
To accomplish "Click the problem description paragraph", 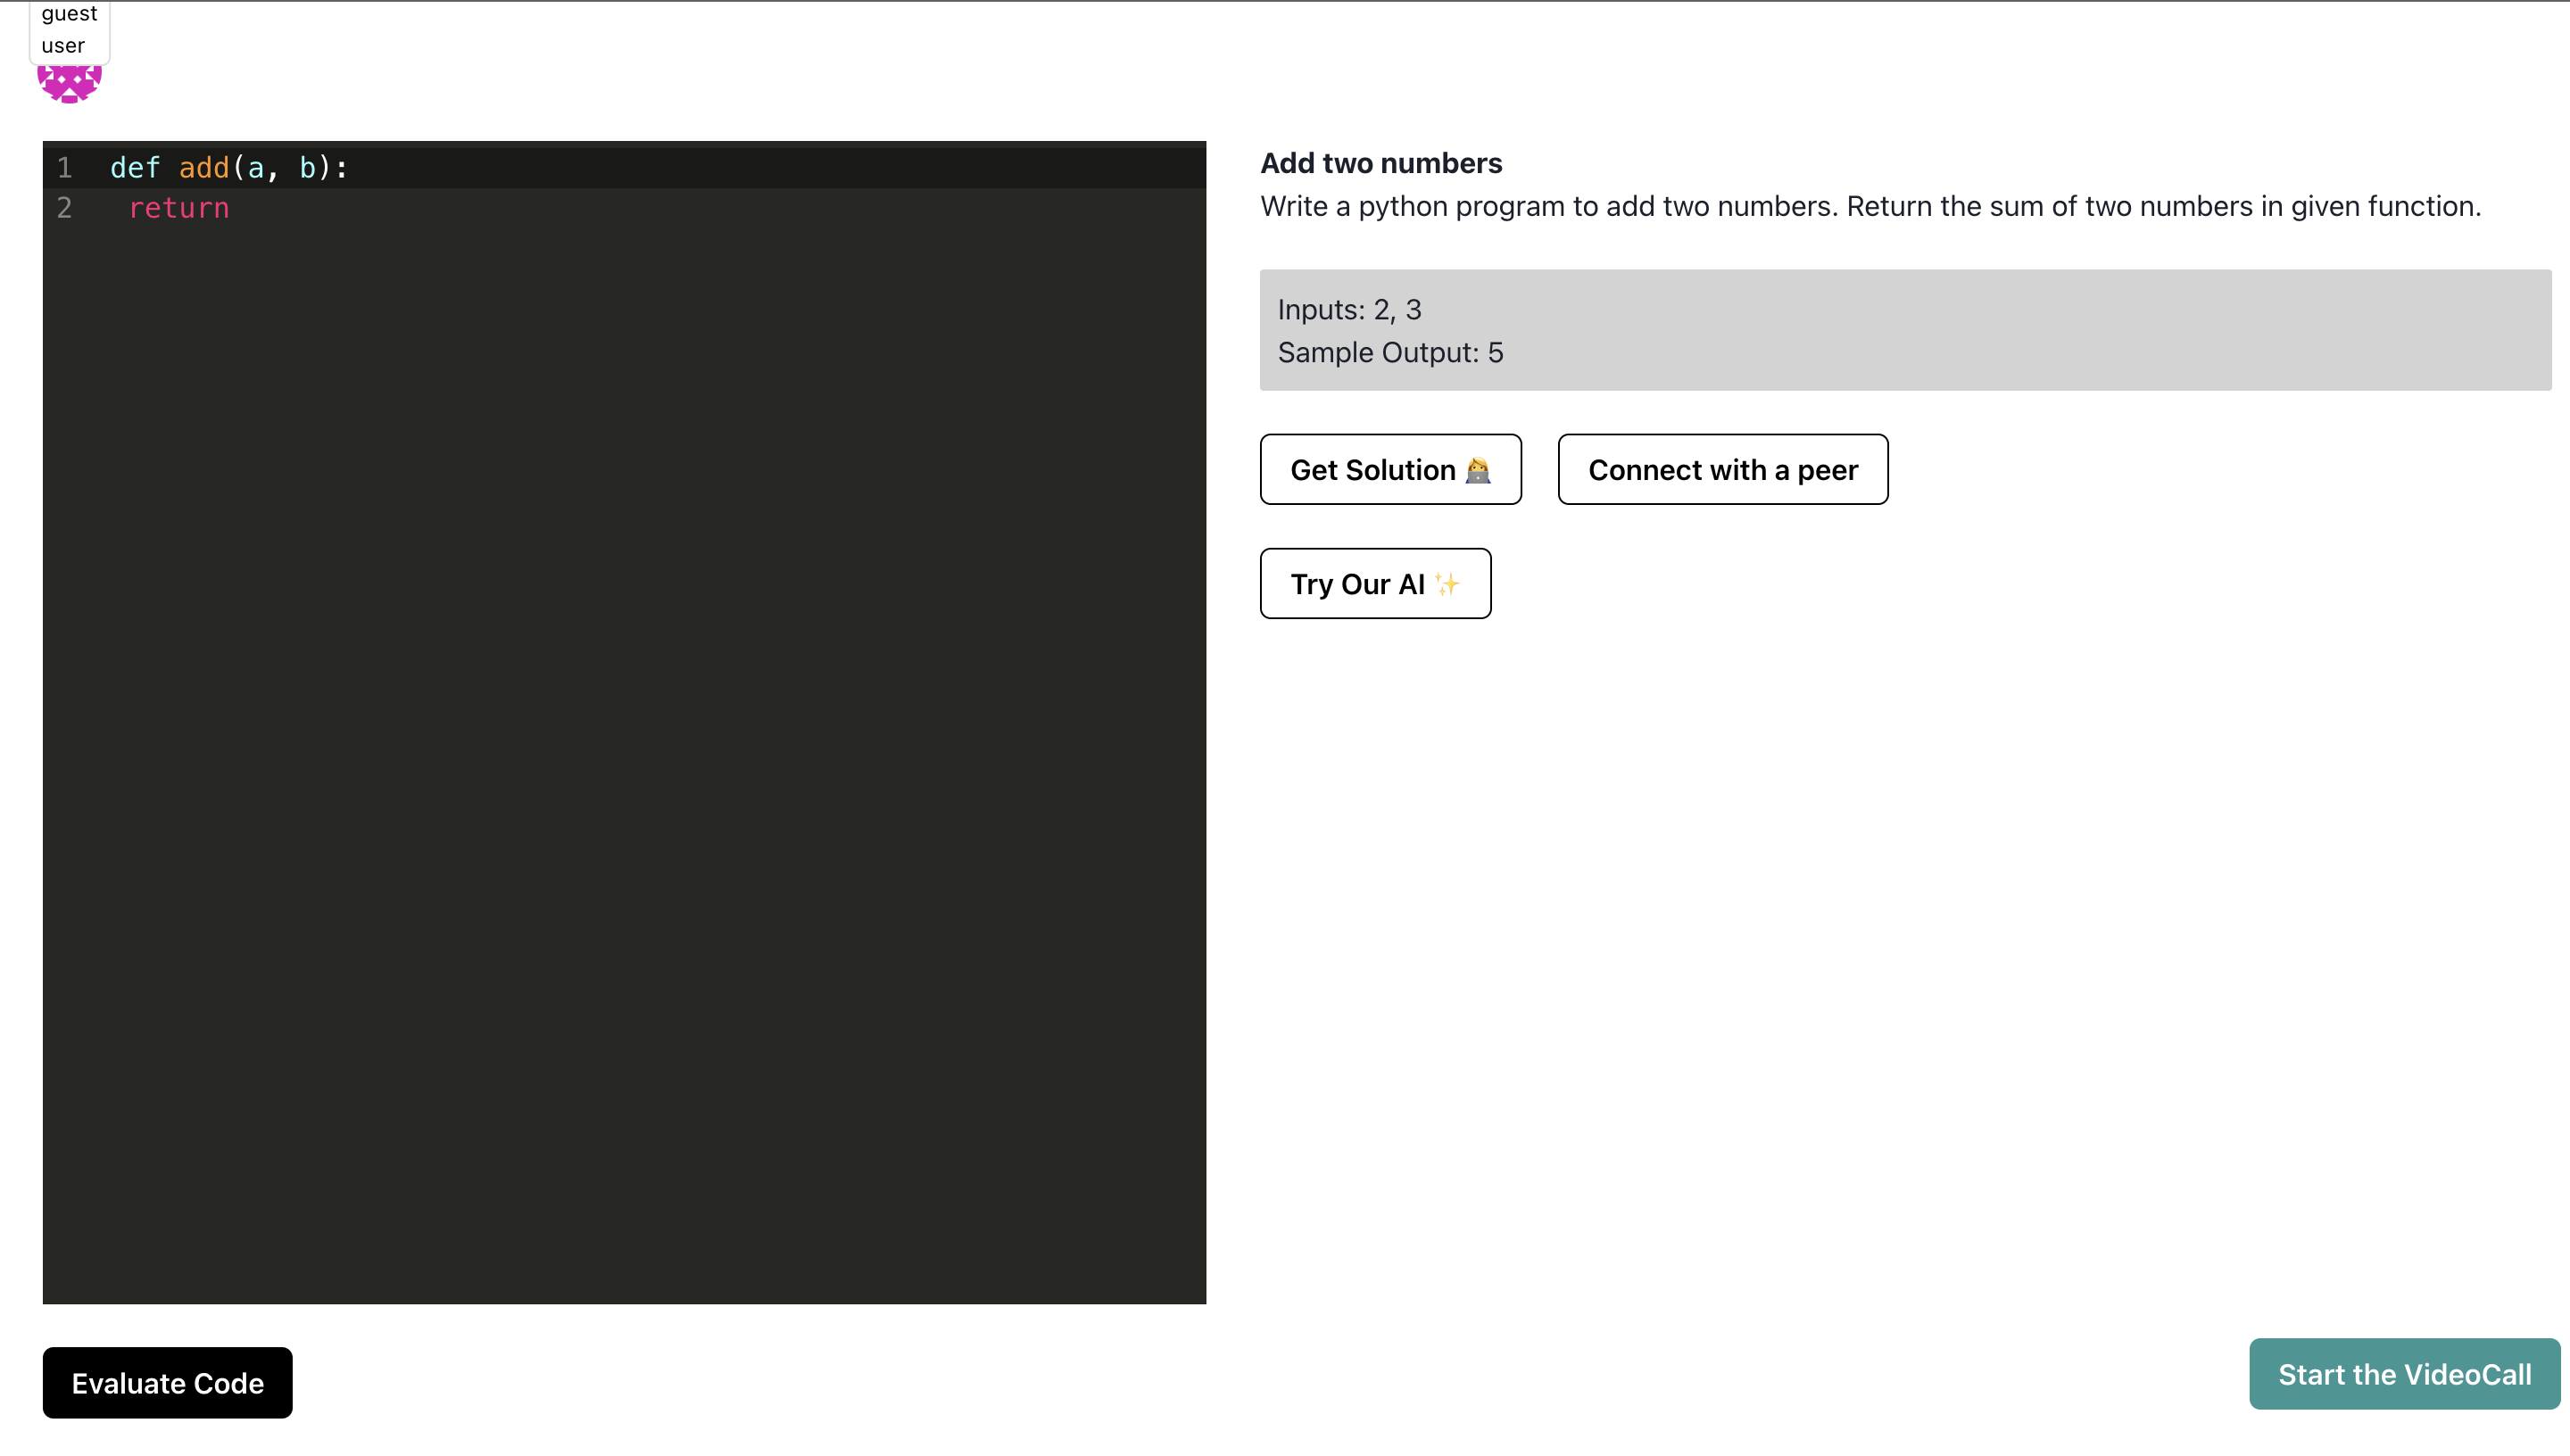I will (x=1870, y=207).
